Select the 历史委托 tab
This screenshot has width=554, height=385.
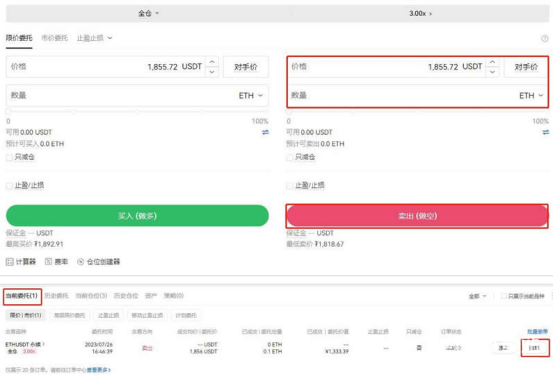pos(57,296)
